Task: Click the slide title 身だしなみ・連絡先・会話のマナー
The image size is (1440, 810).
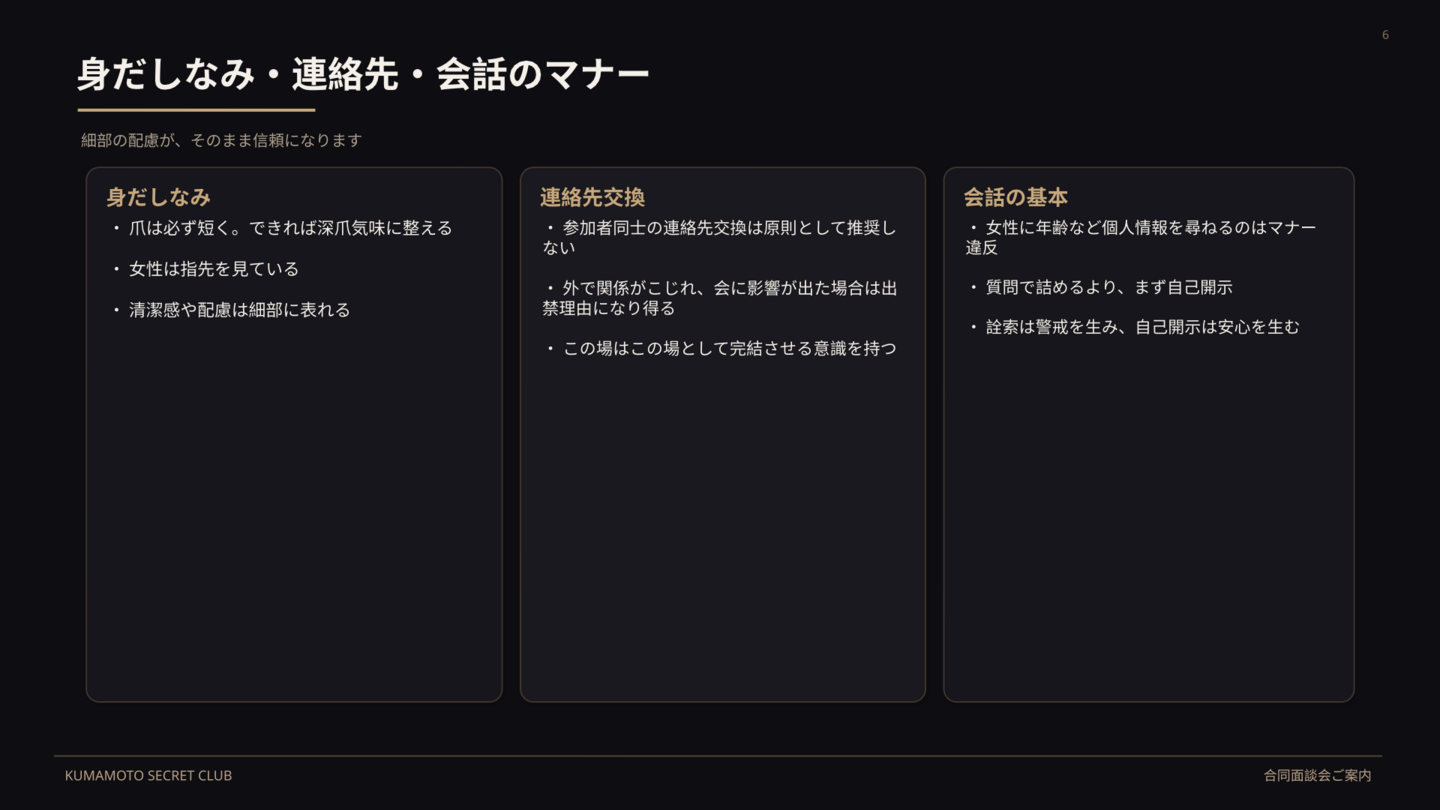Action: pyautogui.click(x=363, y=75)
